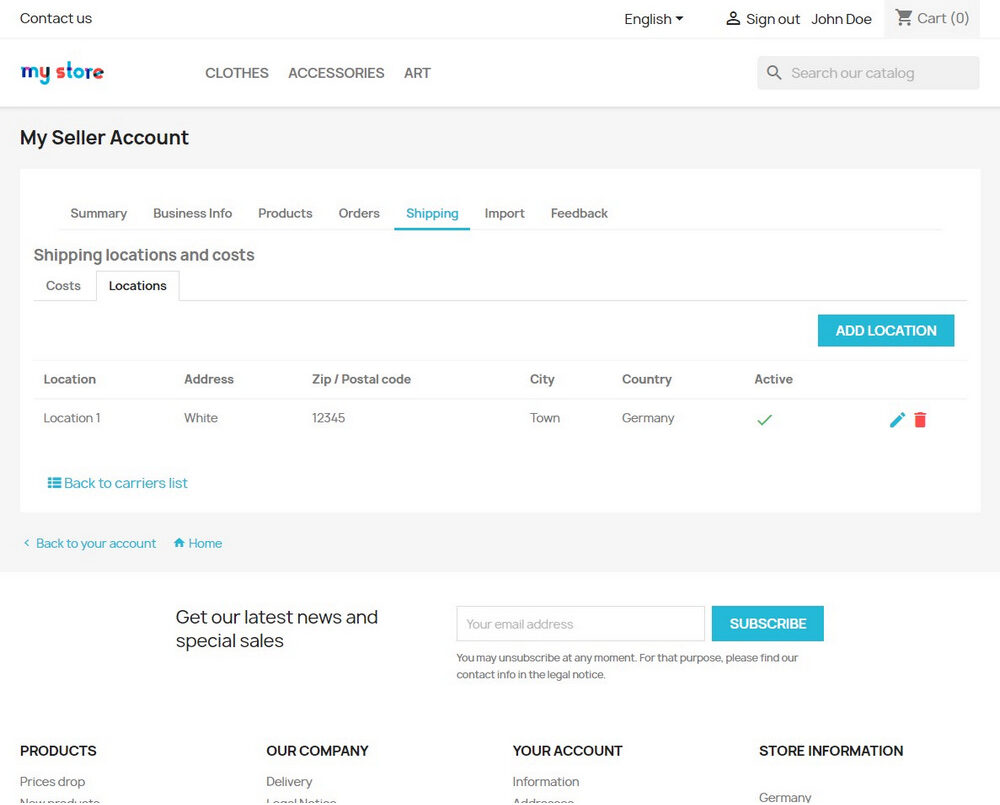Open the Information footer link
The image size is (1000, 805).
click(x=546, y=781)
